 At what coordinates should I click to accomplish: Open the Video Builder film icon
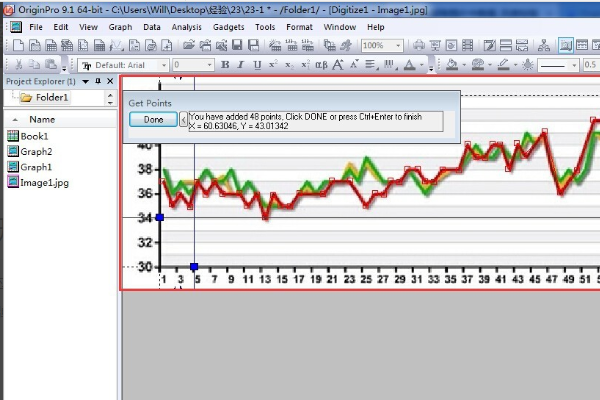coord(468,45)
